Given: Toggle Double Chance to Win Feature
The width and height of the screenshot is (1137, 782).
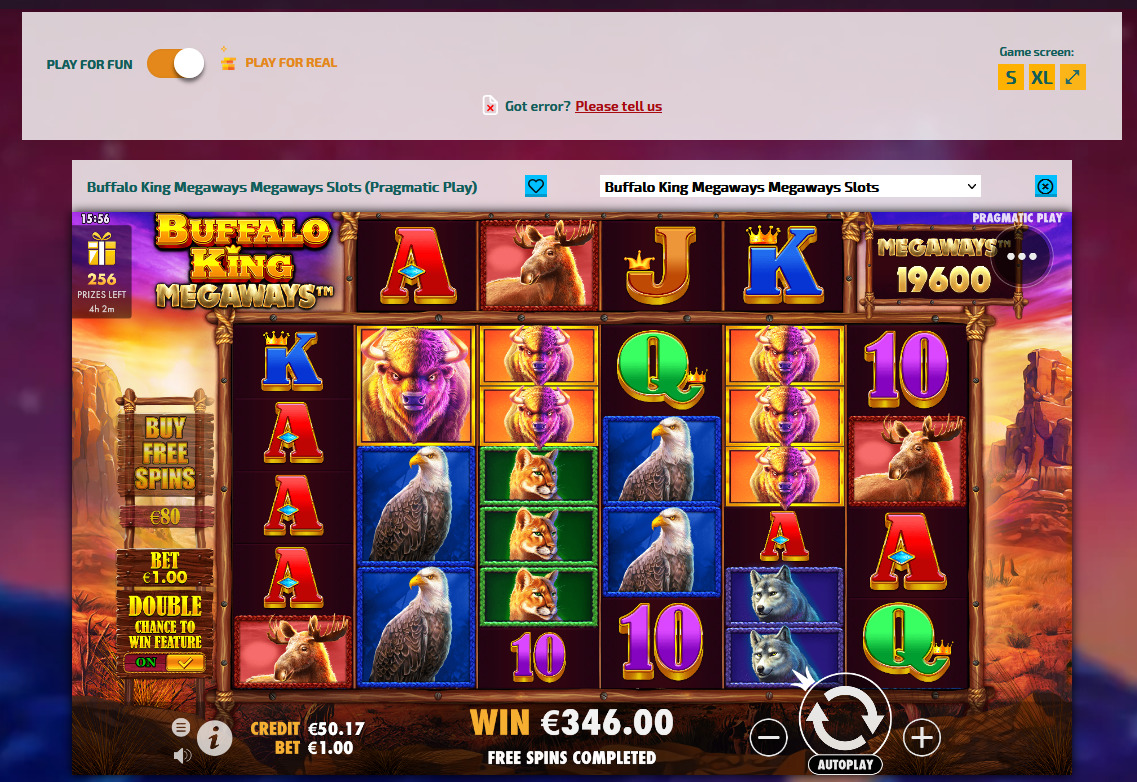Looking at the screenshot, I should click(x=165, y=662).
